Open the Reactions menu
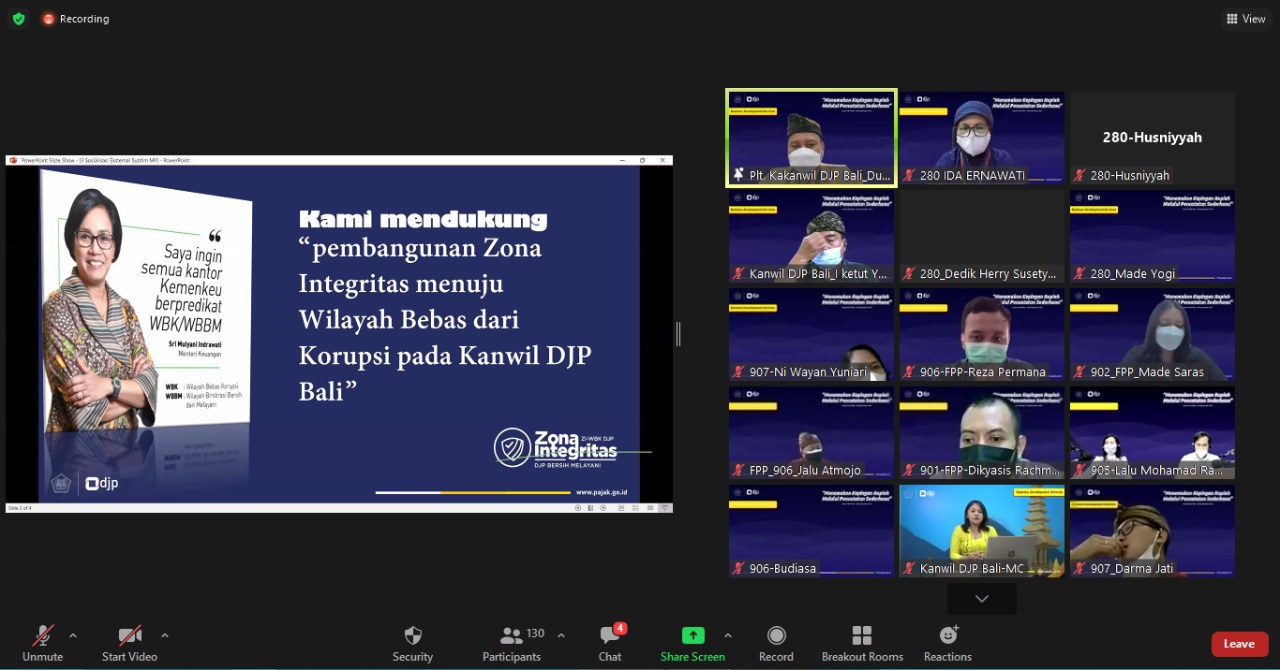 (948, 636)
